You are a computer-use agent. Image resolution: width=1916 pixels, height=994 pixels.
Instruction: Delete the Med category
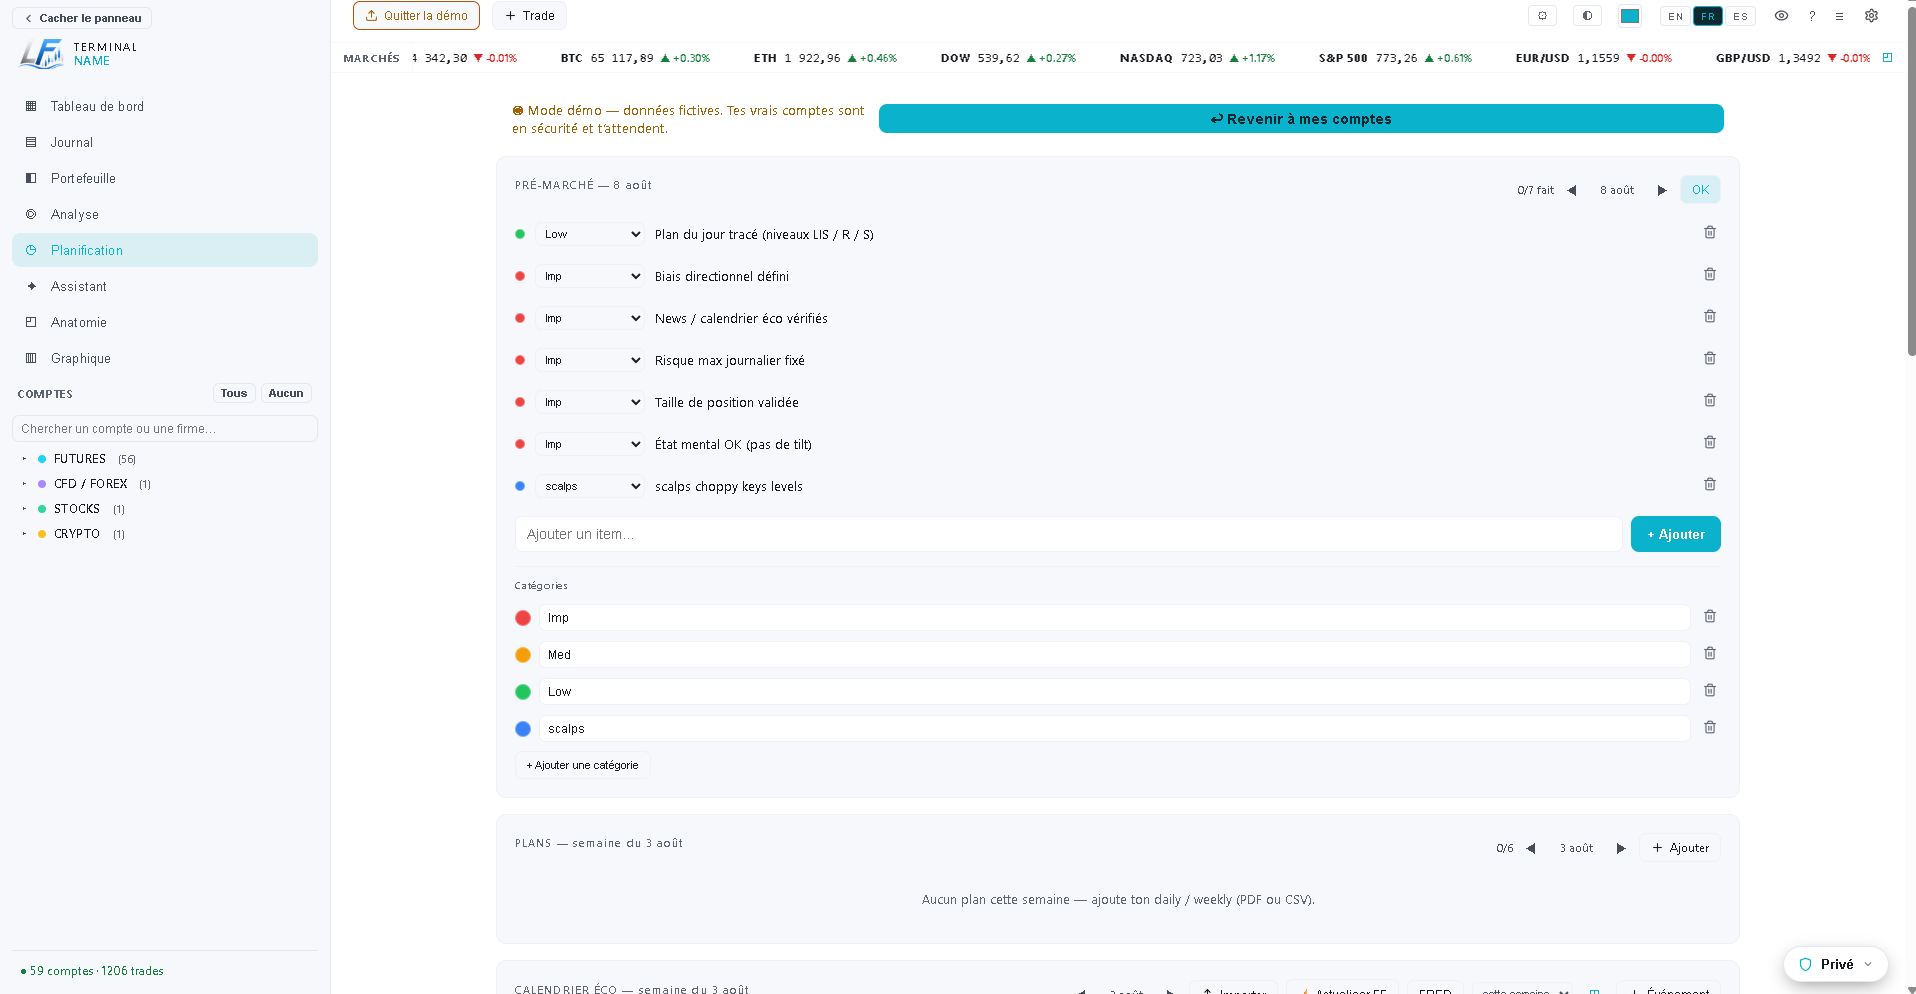tap(1709, 653)
